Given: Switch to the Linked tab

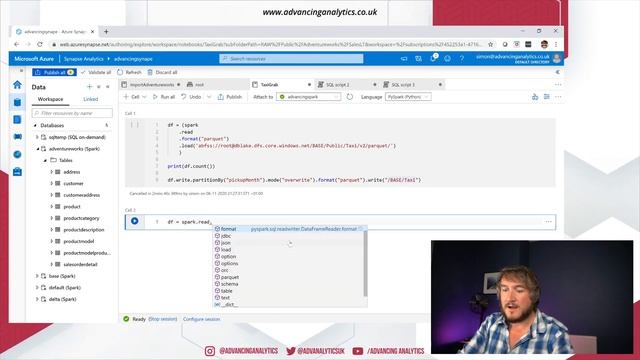Looking at the screenshot, I should click(91, 99).
